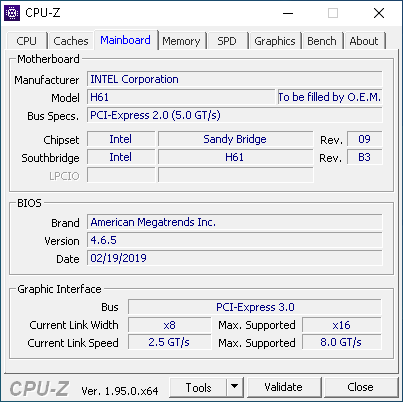
Task: Minimize the CPU-Z window
Action: tap(288, 13)
